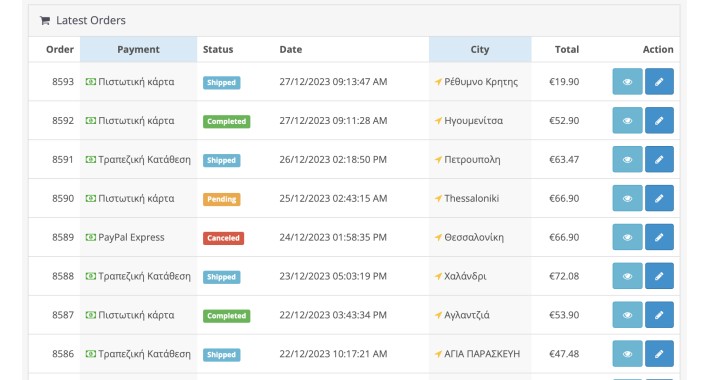The image size is (710, 380).
Task: Select the PayPal Express payment text
Action: coord(131,237)
